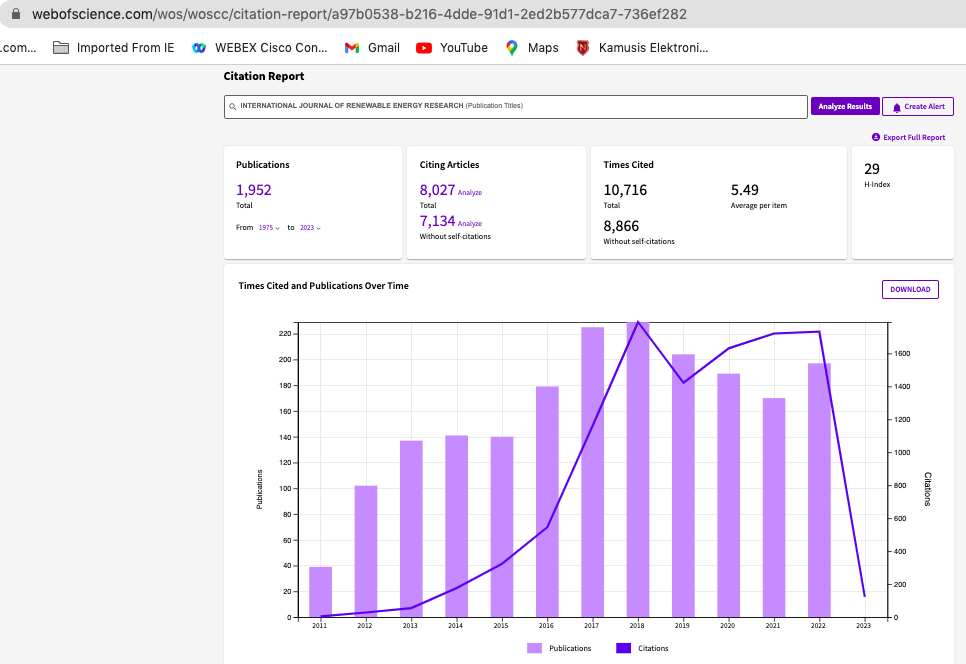
Task: Toggle Citations series in chart legend
Action: click(x=642, y=648)
